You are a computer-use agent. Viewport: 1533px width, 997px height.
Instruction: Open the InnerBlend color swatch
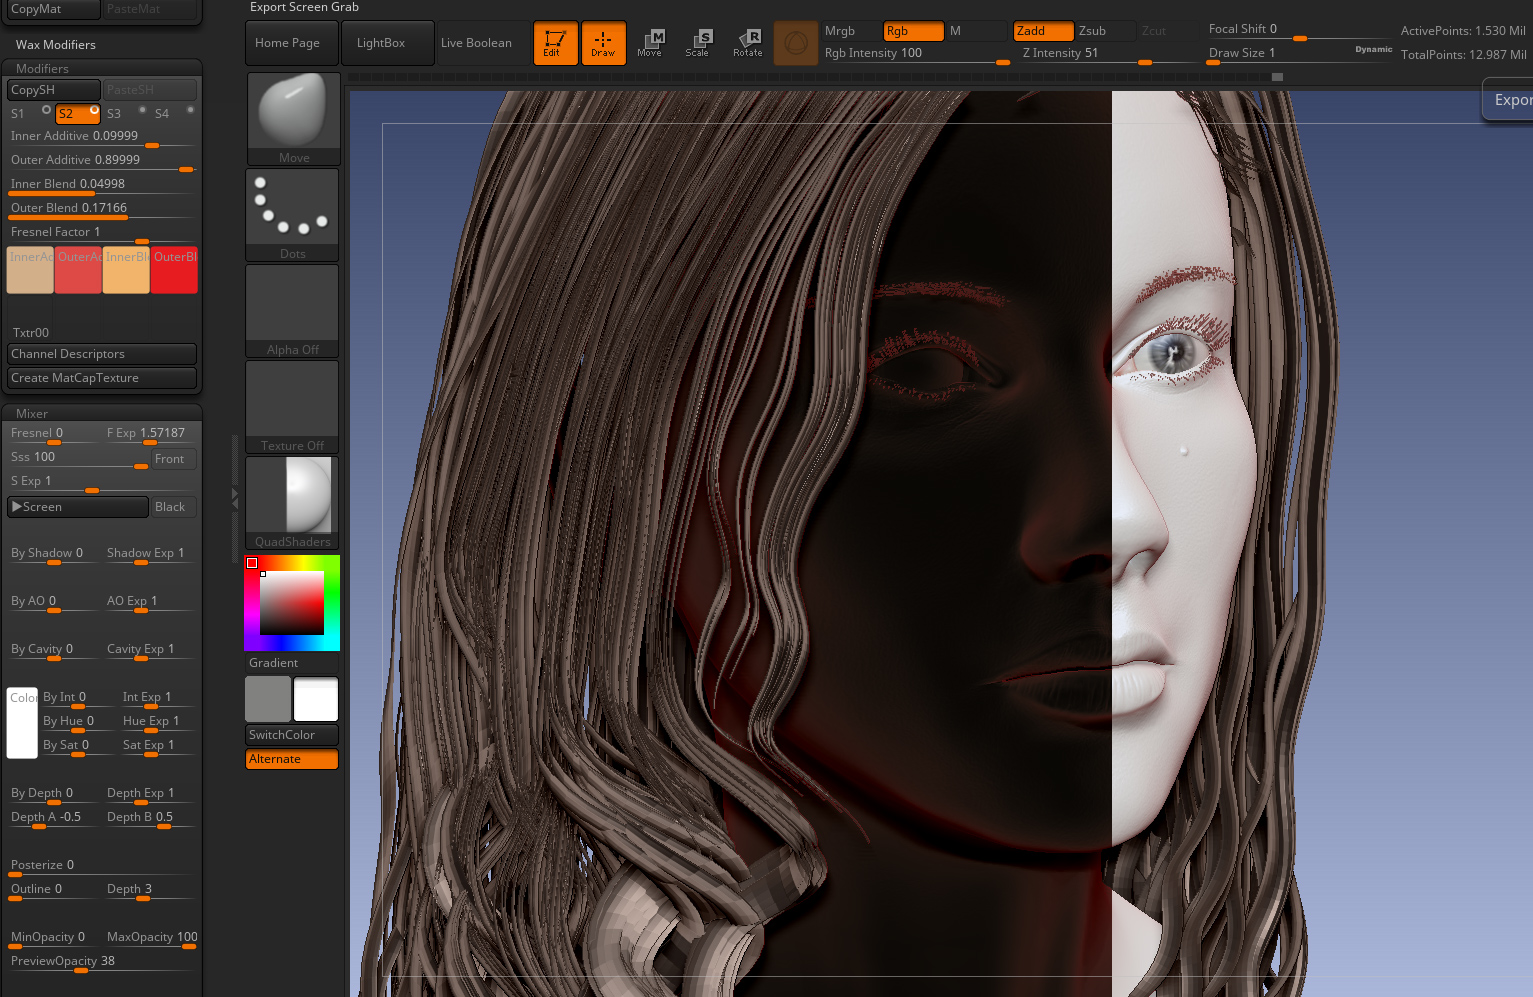pos(126,270)
